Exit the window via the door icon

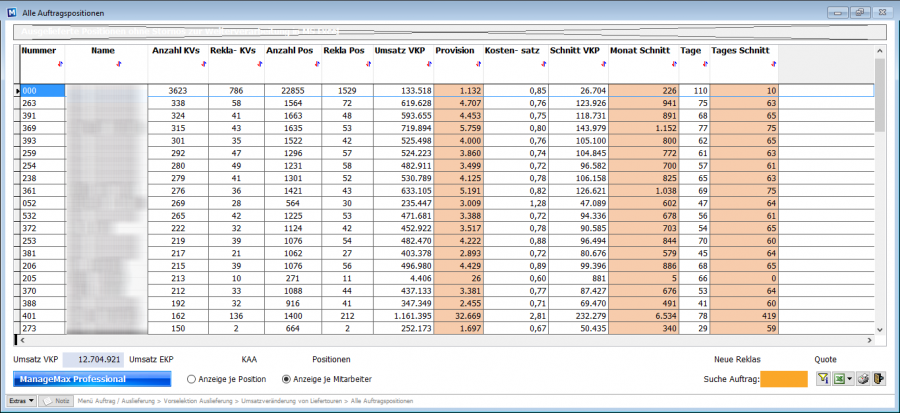pyautogui.click(x=879, y=379)
